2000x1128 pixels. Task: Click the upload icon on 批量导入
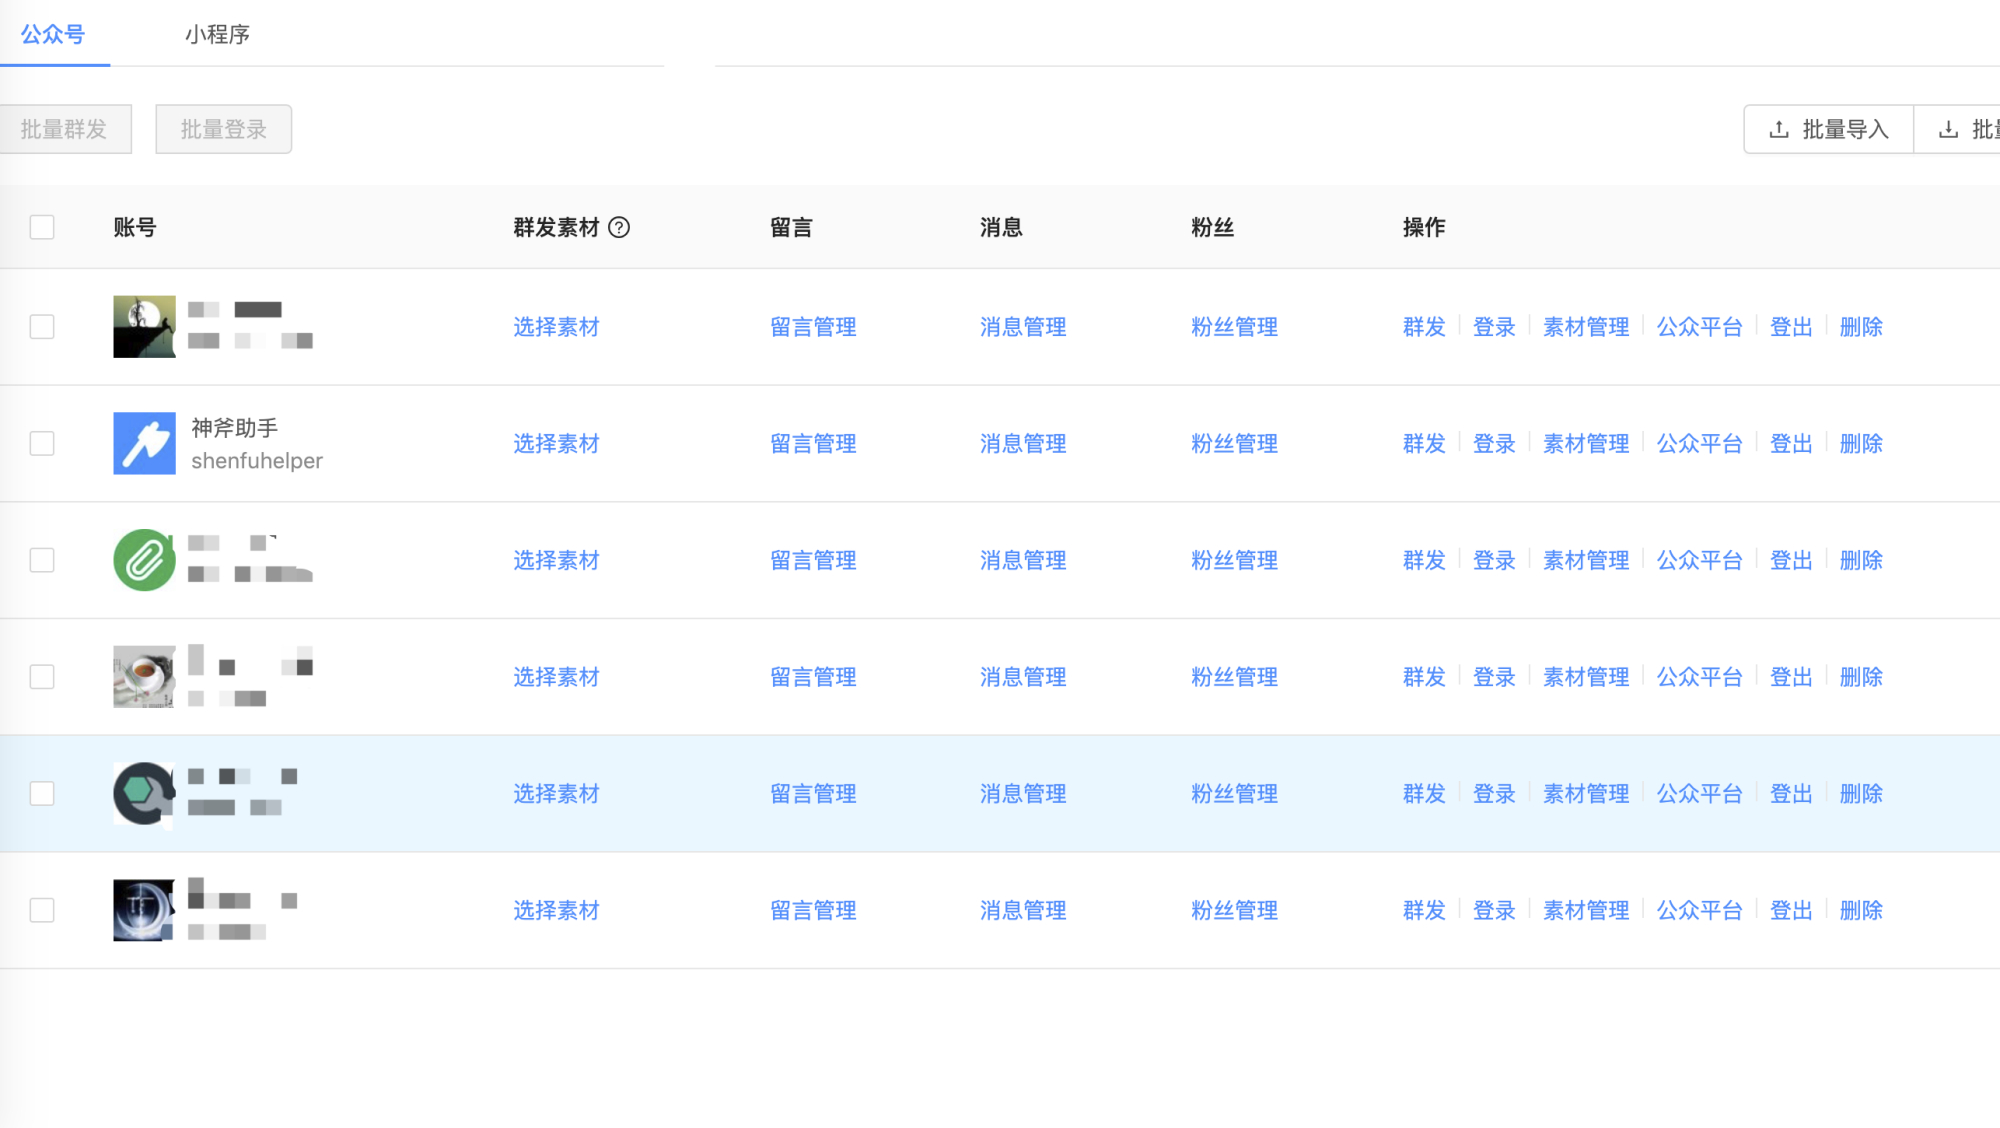(1779, 128)
